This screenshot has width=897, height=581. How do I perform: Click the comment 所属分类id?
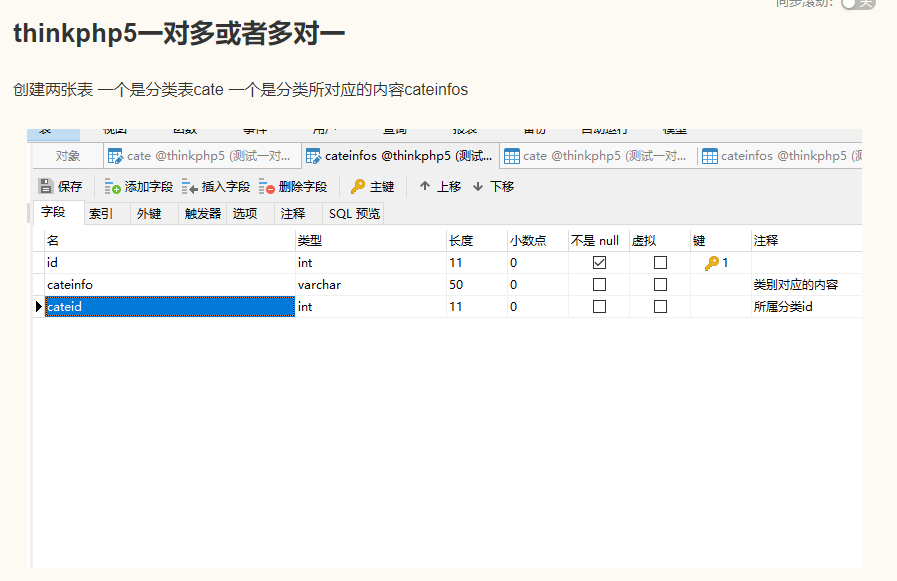(x=783, y=307)
